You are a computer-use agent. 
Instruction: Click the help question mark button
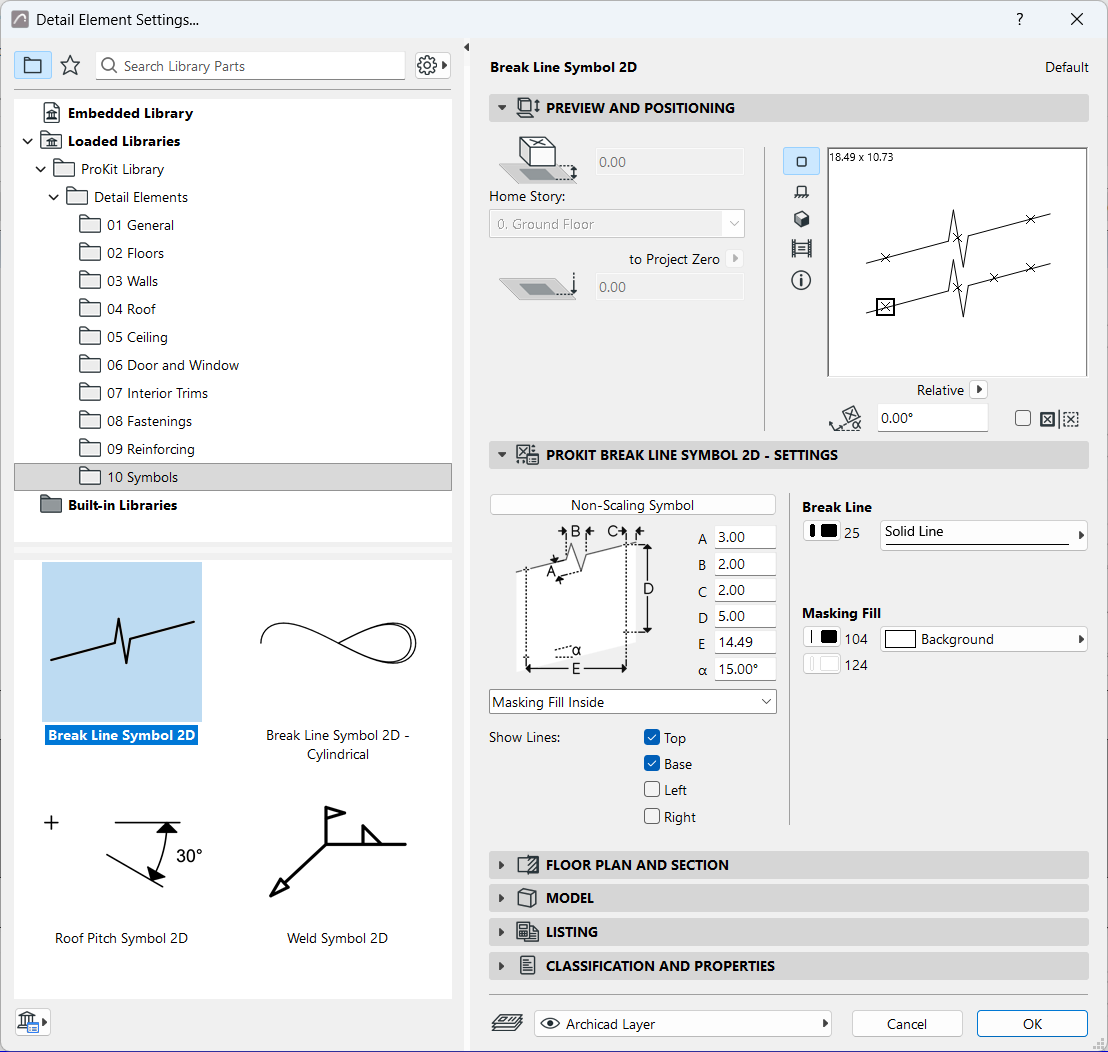[x=1020, y=19]
